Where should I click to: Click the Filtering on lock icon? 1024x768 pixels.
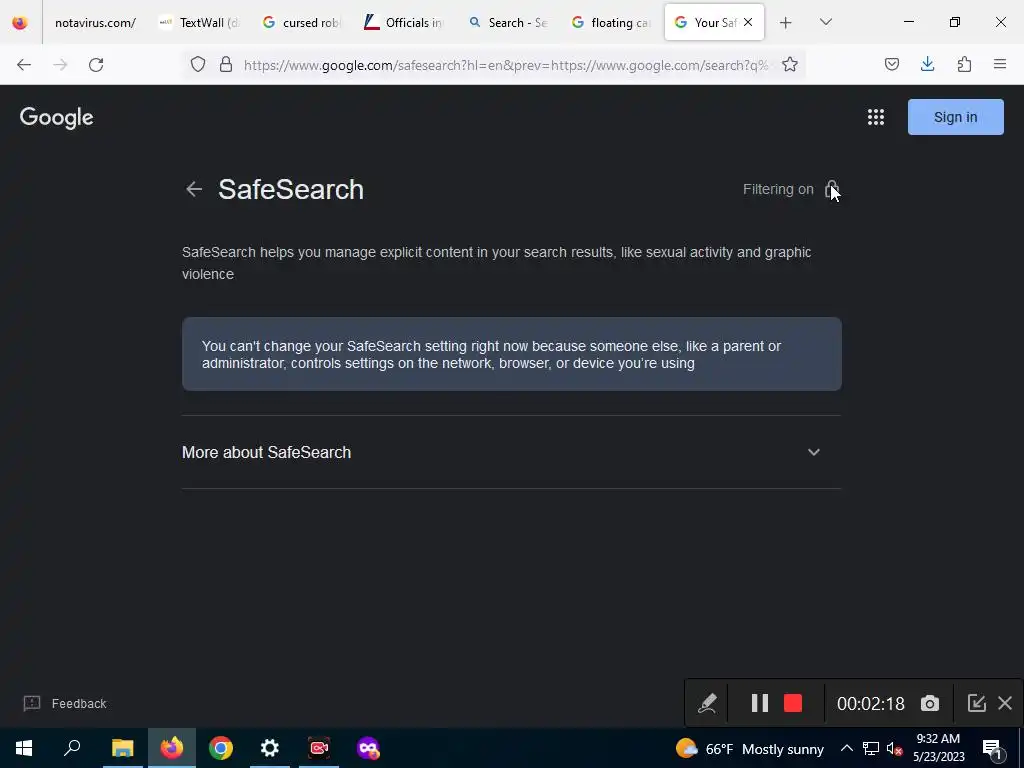tap(831, 189)
